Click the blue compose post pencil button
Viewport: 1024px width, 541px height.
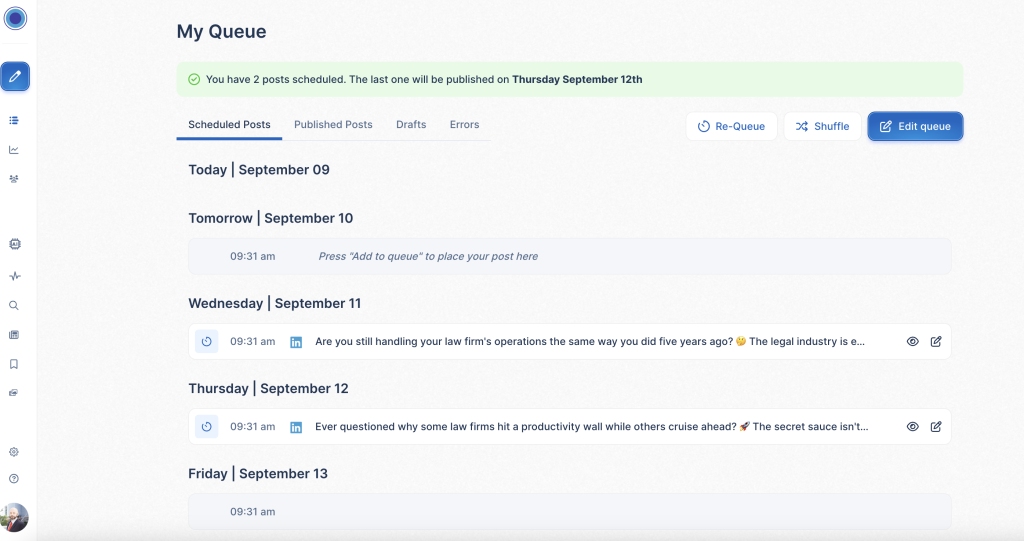point(15,76)
